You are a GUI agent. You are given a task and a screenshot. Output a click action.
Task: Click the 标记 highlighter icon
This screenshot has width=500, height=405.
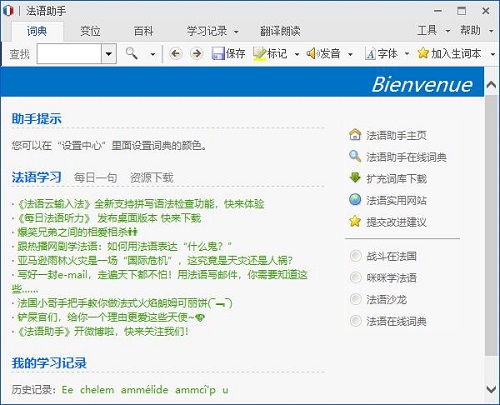259,54
